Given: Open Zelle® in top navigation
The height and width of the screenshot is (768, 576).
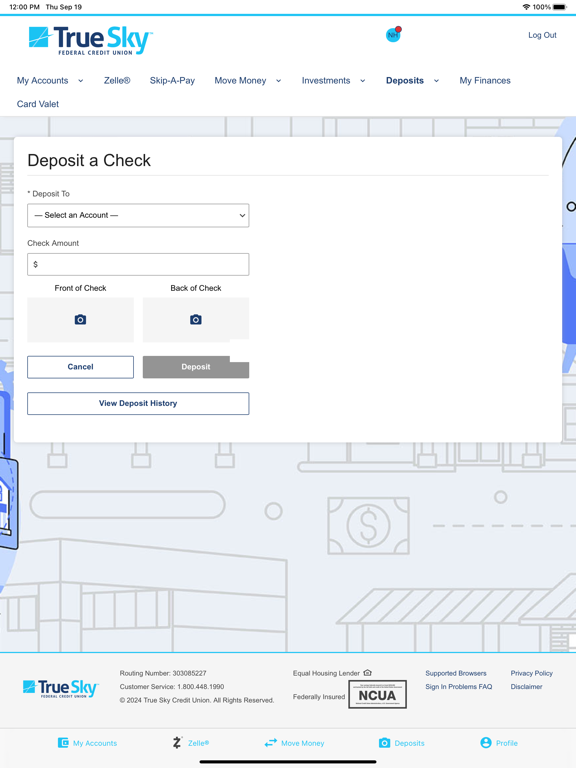Looking at the screenshot, I should coord(117,80).
